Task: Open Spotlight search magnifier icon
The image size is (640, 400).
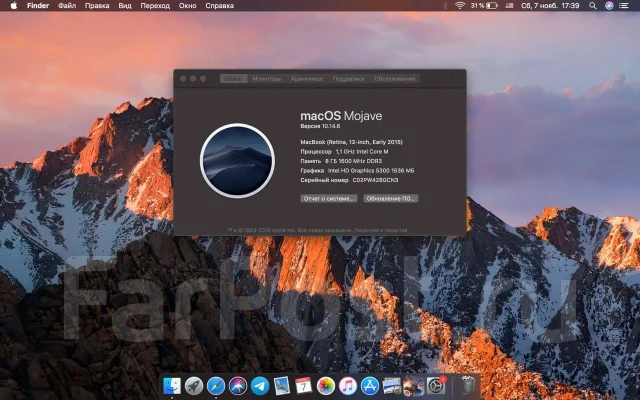Action: point(593,6)
